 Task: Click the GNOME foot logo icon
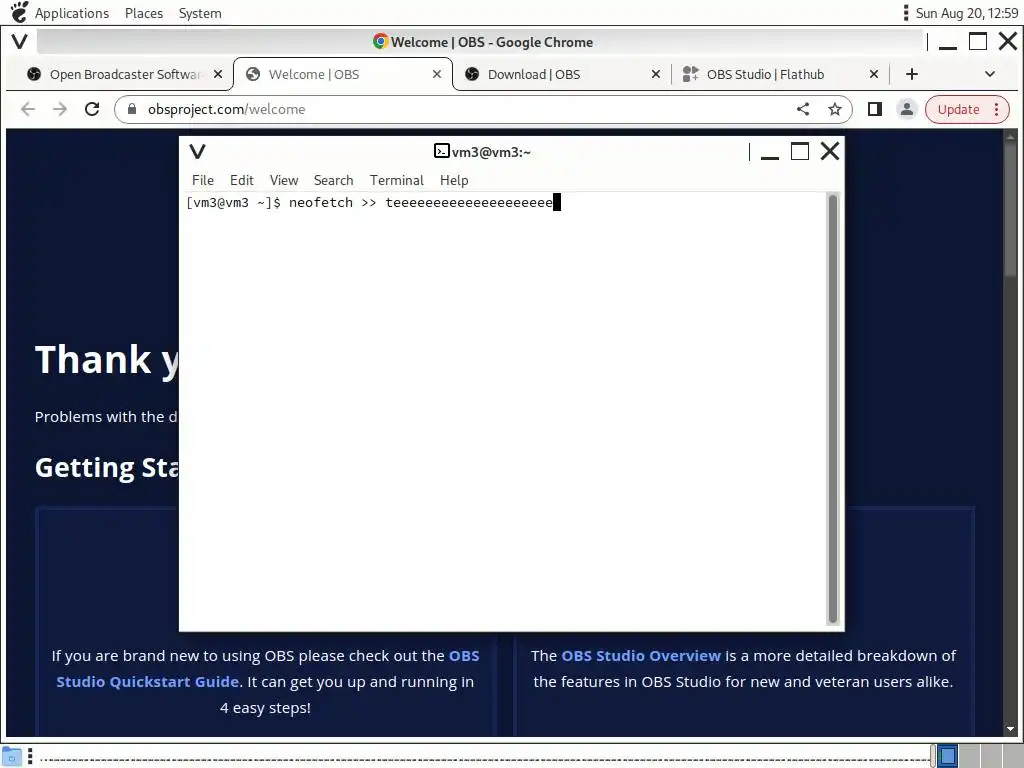20,12
